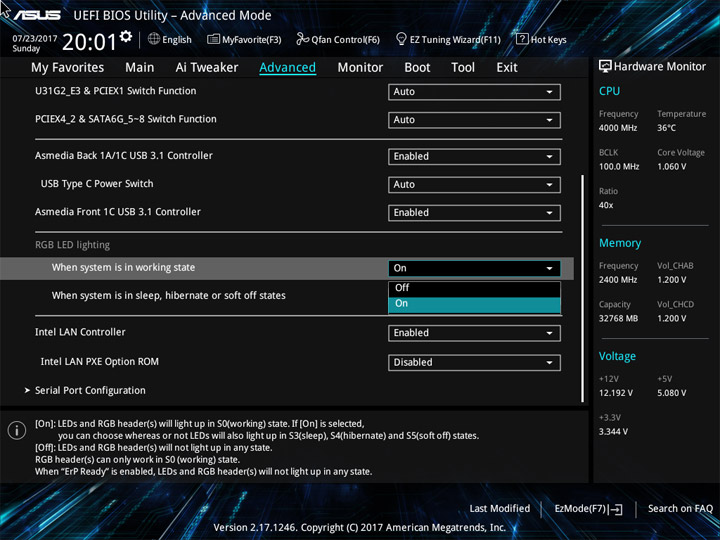Click the English language button
This screenshot has height=540, width=720.
tap(177, 39)
